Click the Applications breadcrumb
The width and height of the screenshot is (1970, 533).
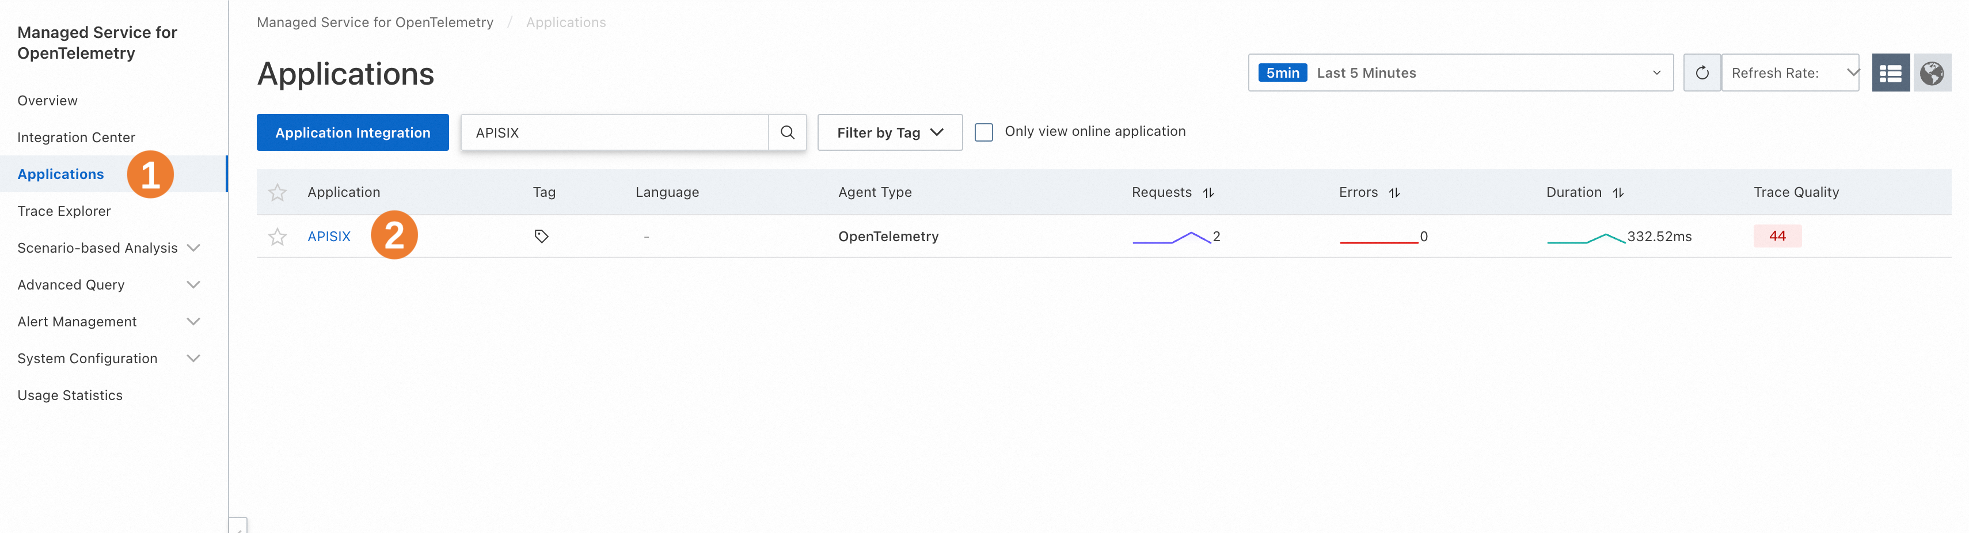pos(566,22)
